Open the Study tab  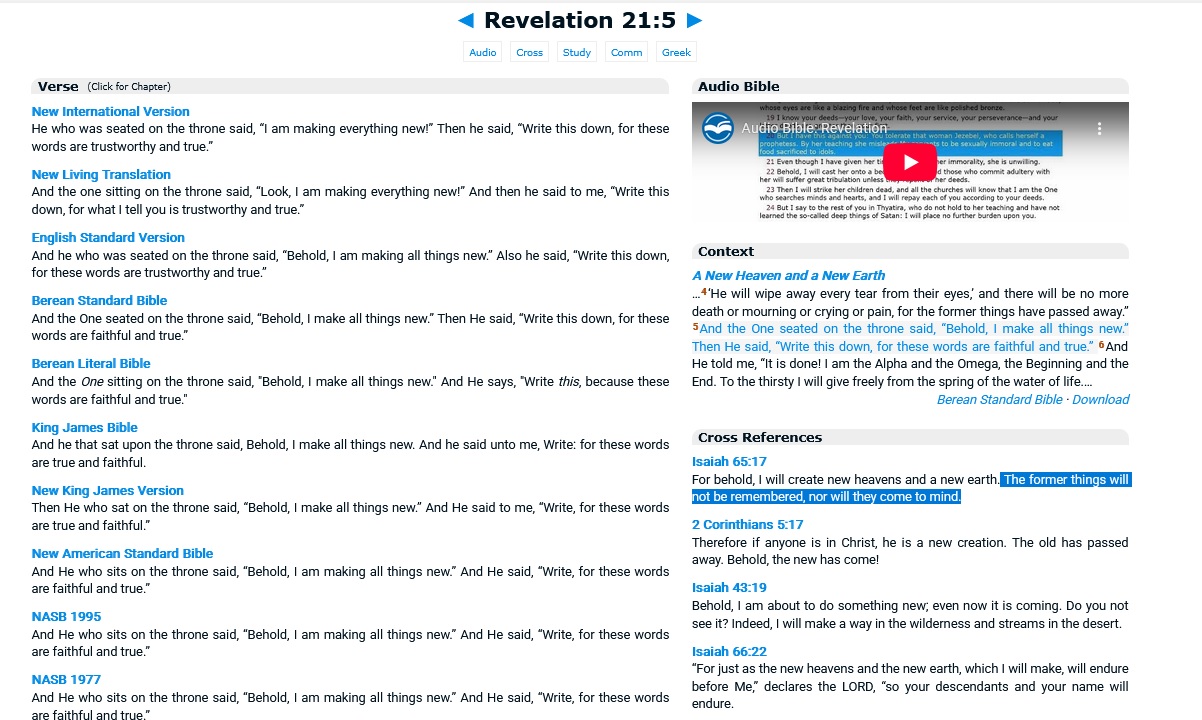tap(577, 52)
